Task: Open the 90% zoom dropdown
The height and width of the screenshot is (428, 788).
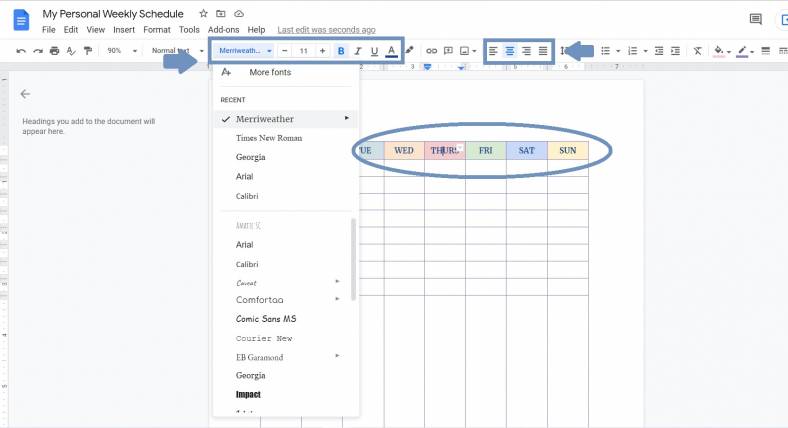Action: (x=122, y=51)
